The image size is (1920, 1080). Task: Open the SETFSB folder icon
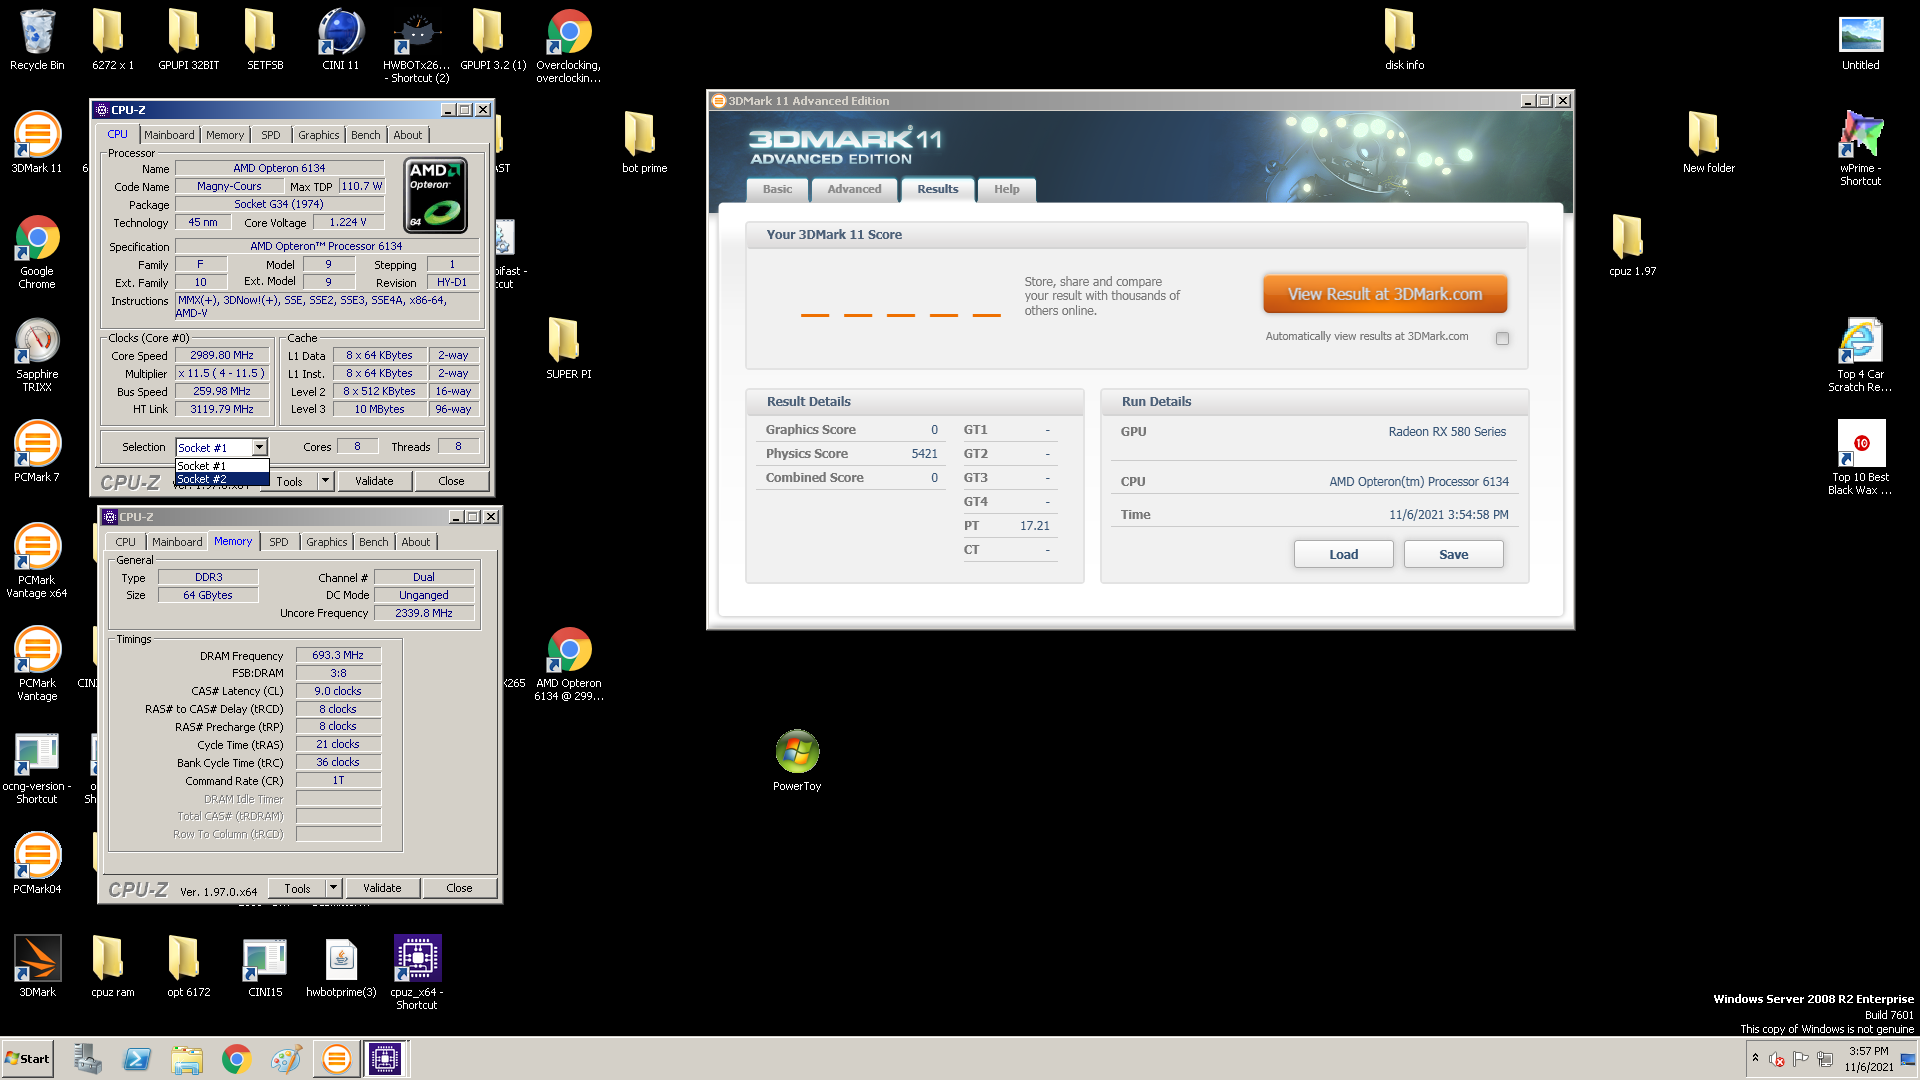265,40
